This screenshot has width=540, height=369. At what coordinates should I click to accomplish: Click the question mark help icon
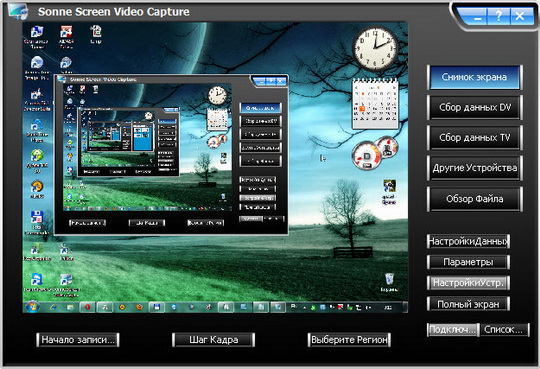point(498,16)
